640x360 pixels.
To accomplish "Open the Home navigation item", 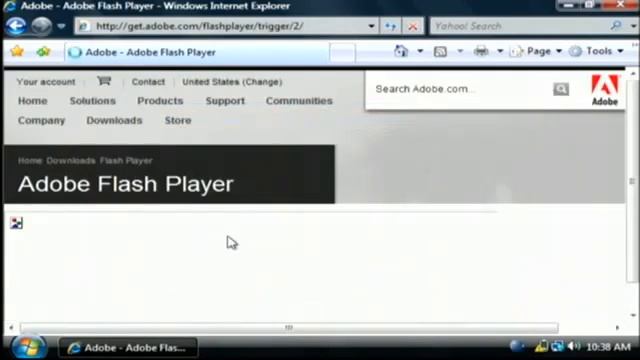I will (33, 101).
